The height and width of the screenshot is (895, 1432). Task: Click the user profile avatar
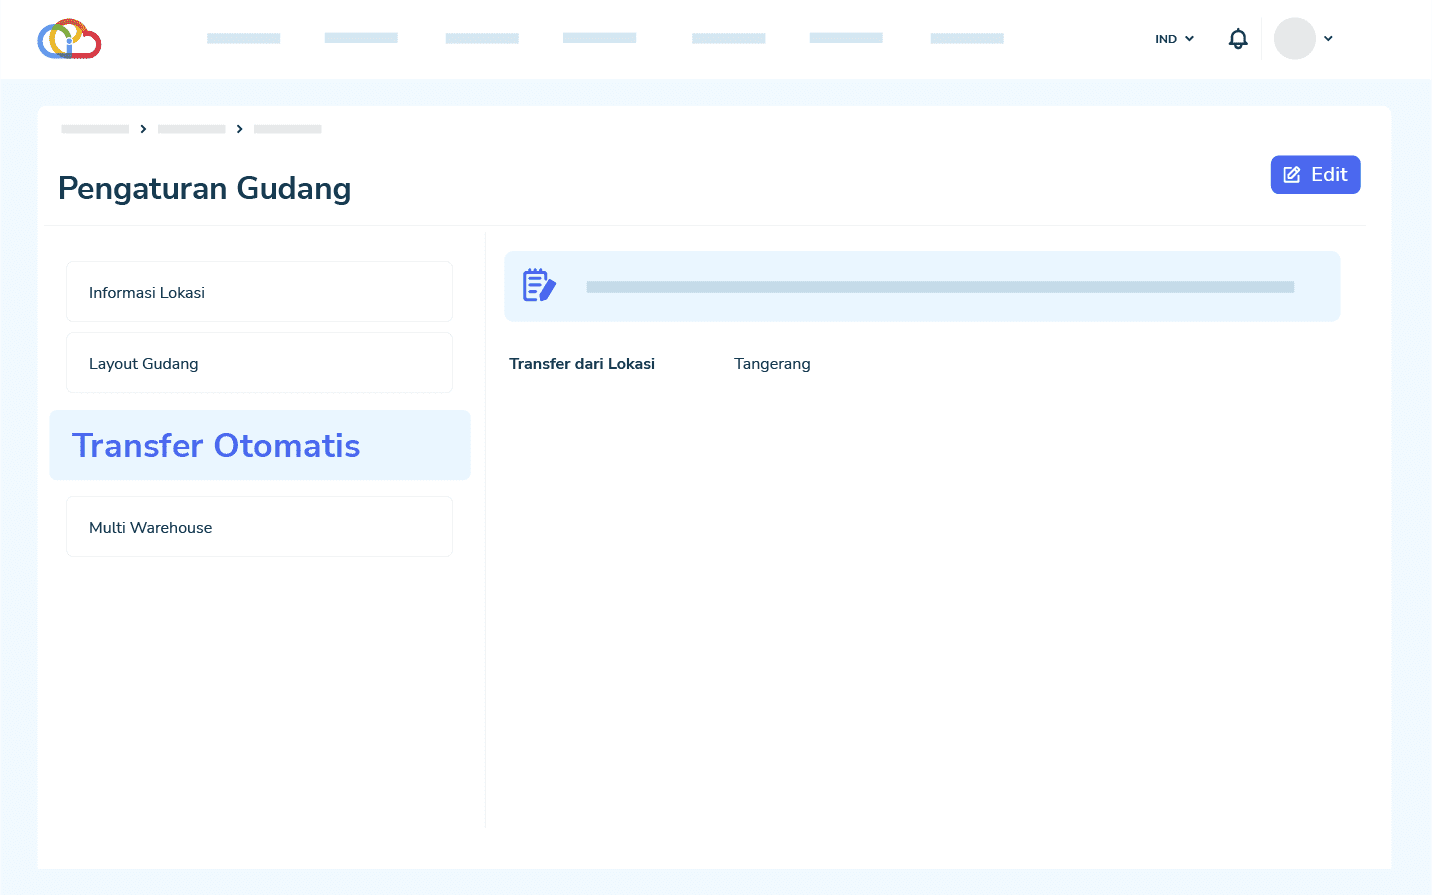(1294, 39)
